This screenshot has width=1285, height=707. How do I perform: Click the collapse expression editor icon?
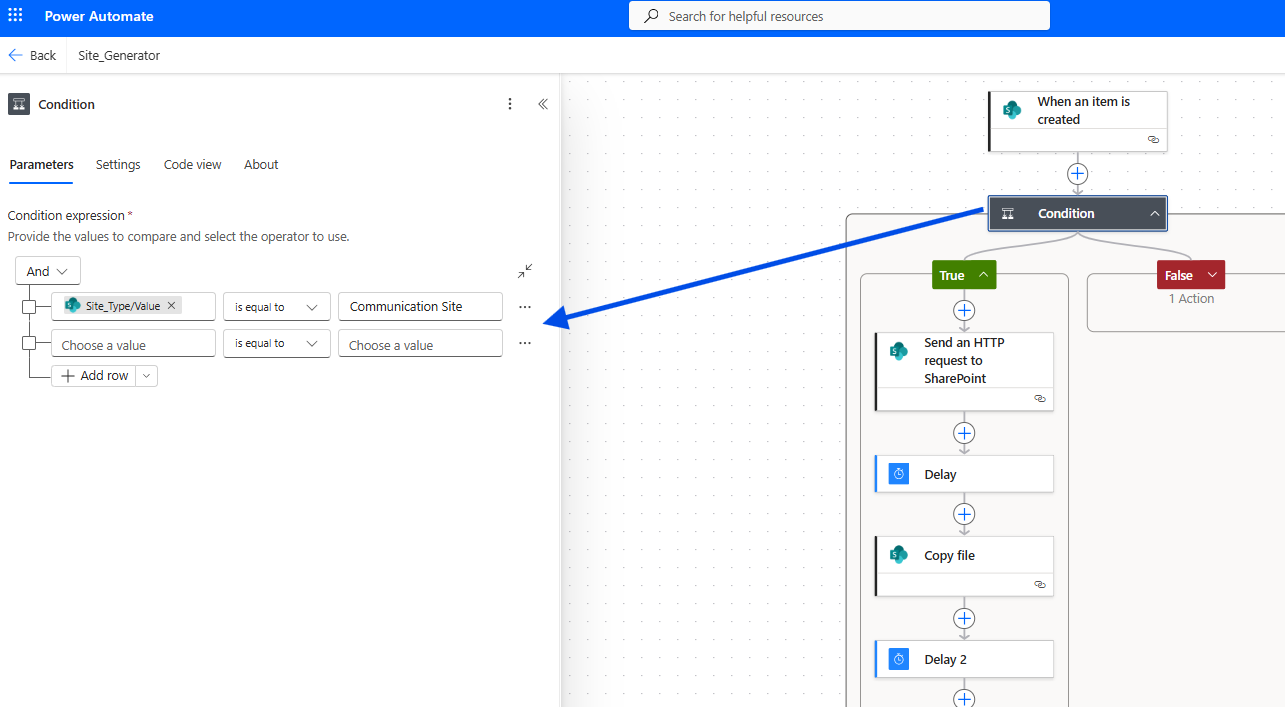click(525, 271)
